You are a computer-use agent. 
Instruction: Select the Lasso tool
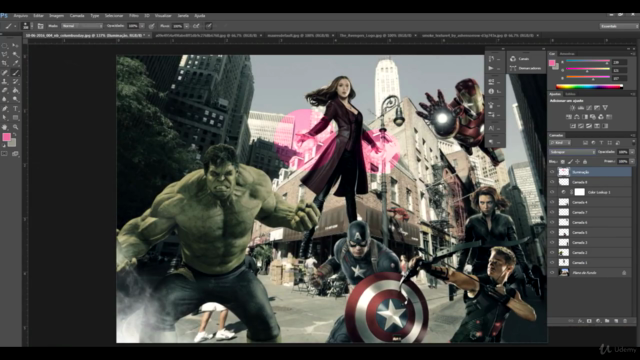tap(5, 55)
